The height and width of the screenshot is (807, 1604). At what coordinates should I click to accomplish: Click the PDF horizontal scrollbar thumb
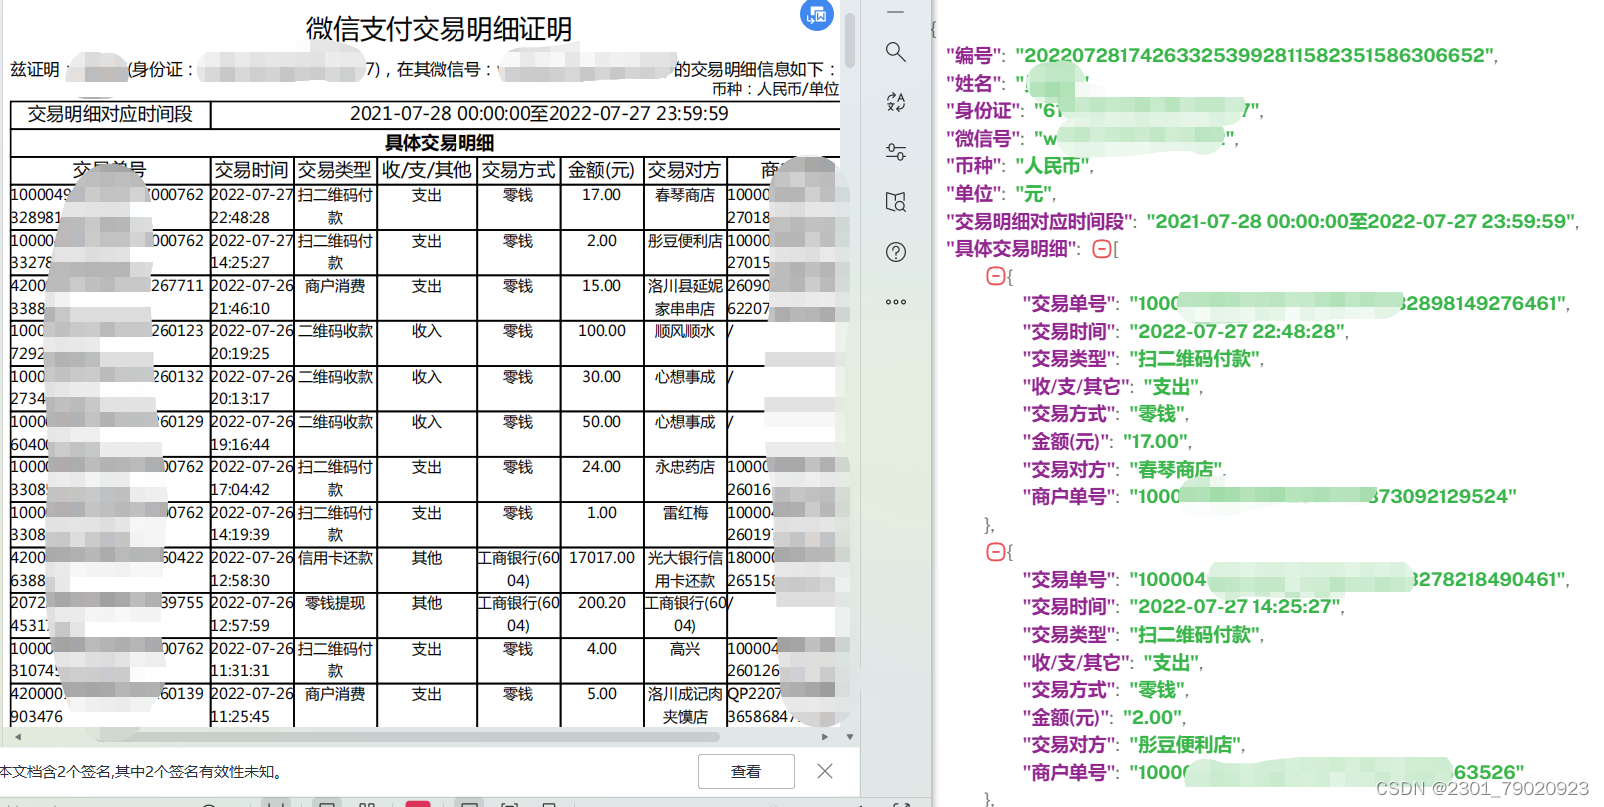(x=408, y=737)
